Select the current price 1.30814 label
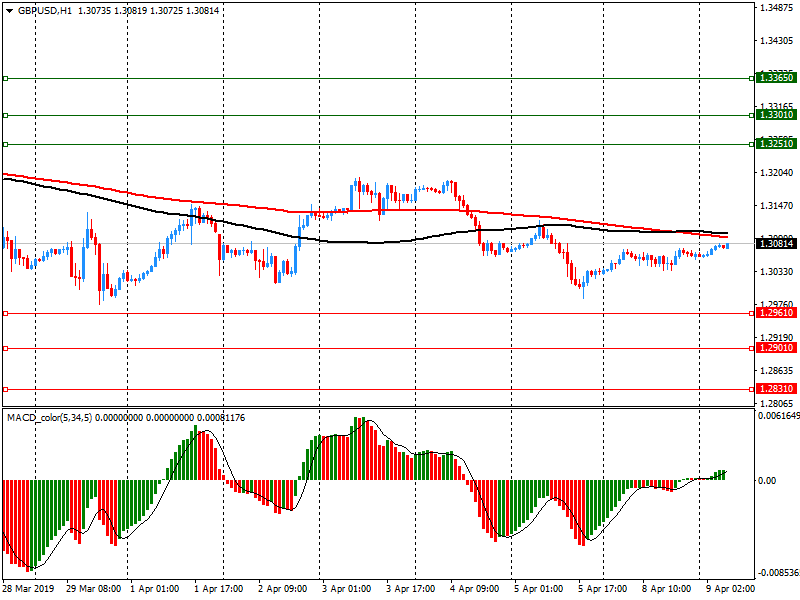Viewport: 800px width, 600px height. (776, 244)
